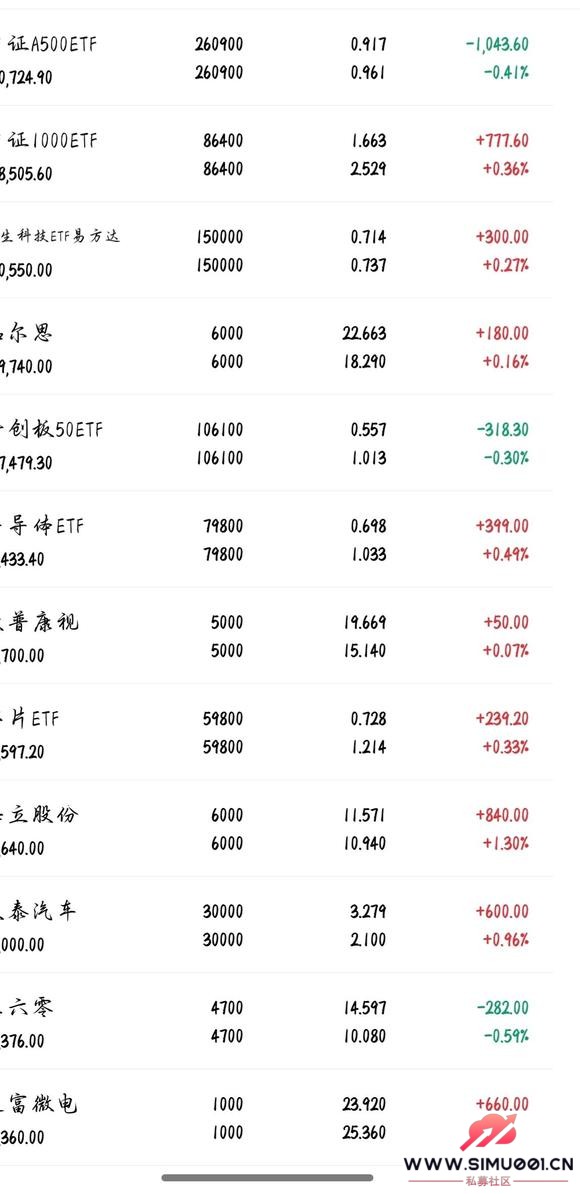Select the 六零 holding row
580x1194 pixels.
click(276, 1021)
